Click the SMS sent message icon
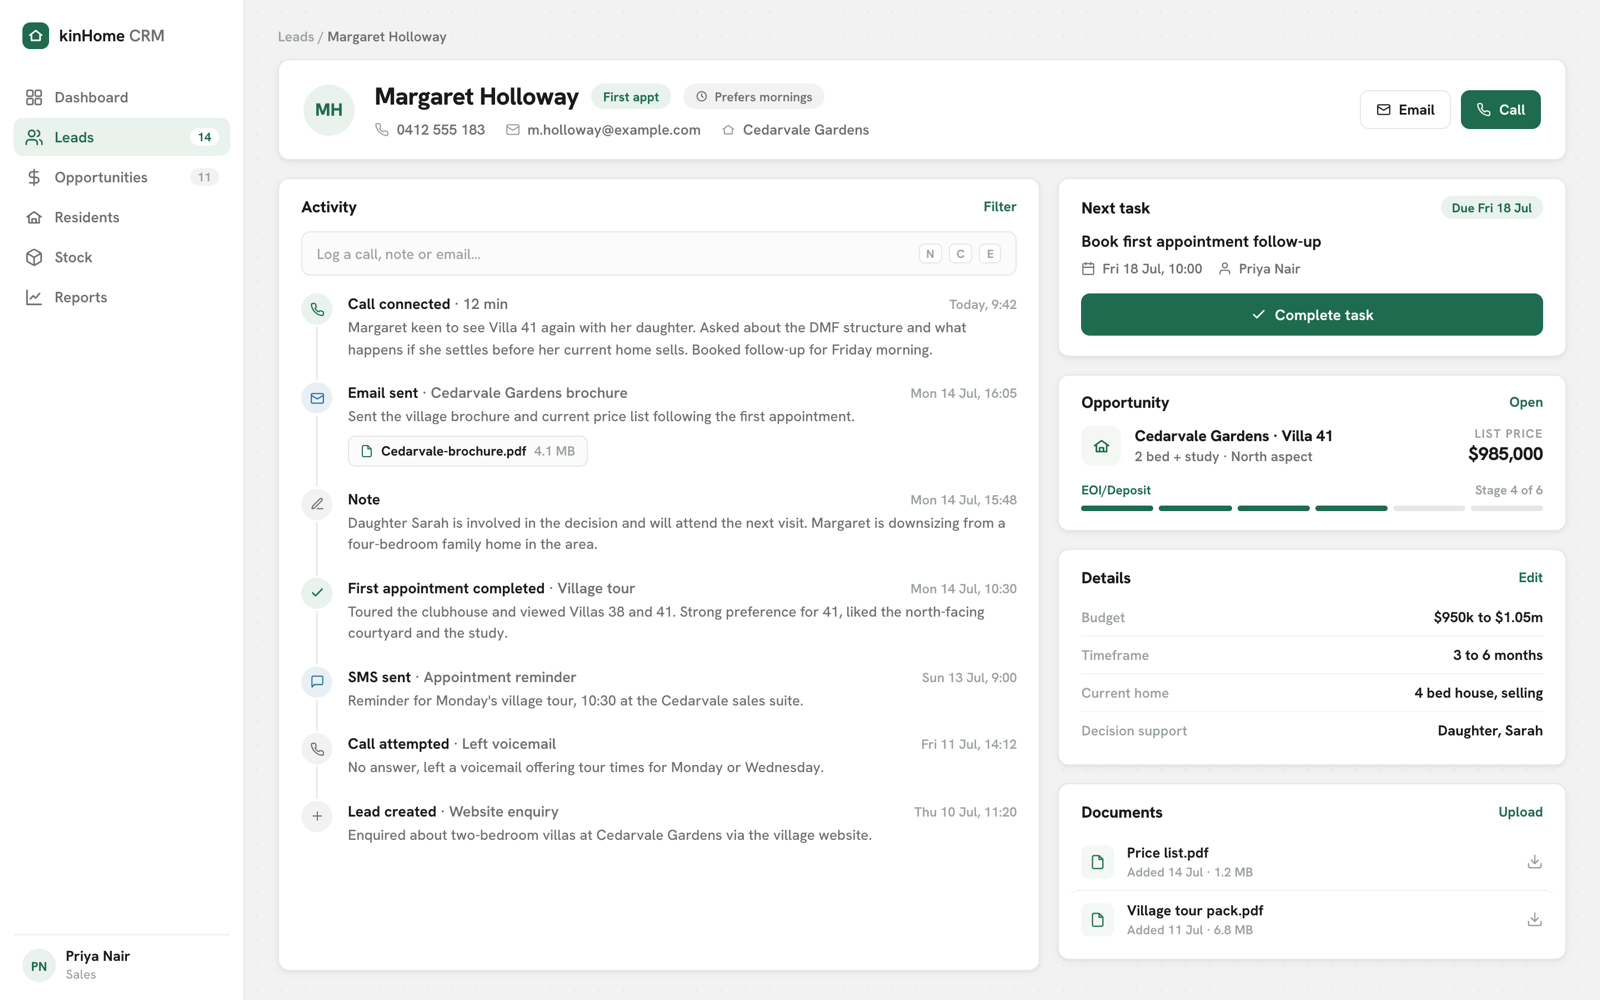The width and height of the screenshot is (1600, 1000). pos(317,682)
